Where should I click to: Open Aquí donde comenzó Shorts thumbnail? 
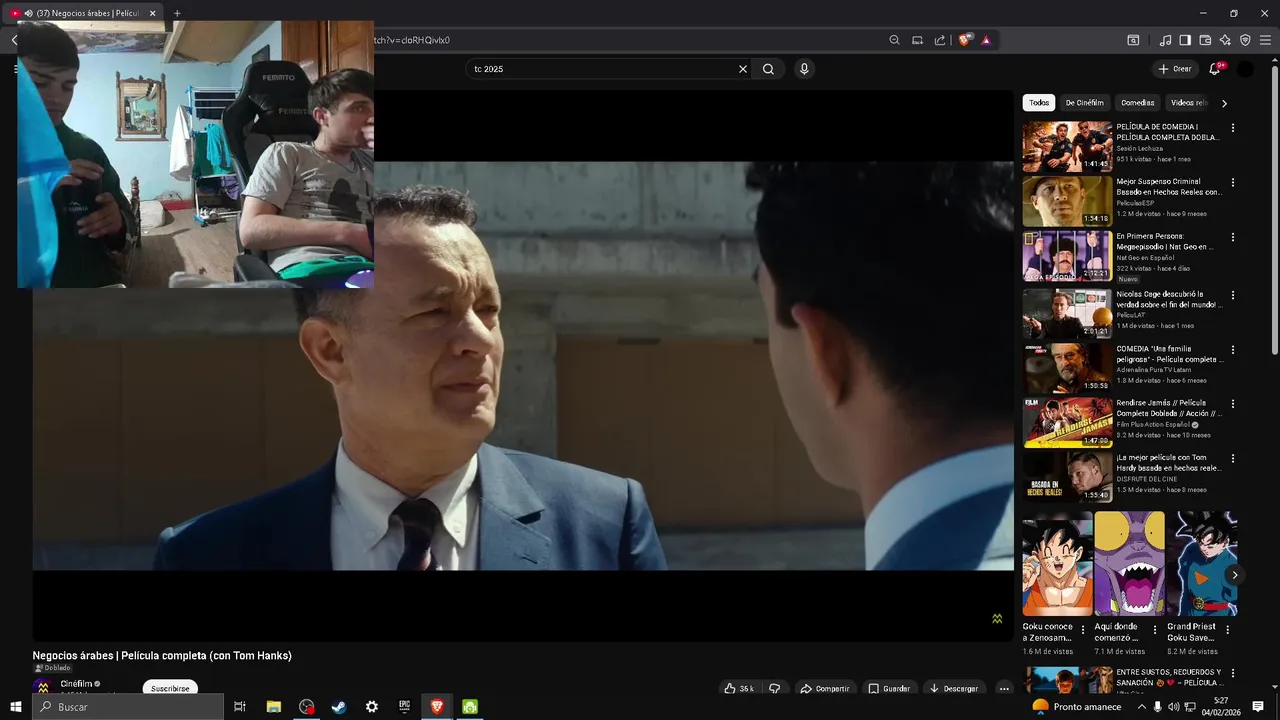pyautogui.click(x=1129, y=564)
